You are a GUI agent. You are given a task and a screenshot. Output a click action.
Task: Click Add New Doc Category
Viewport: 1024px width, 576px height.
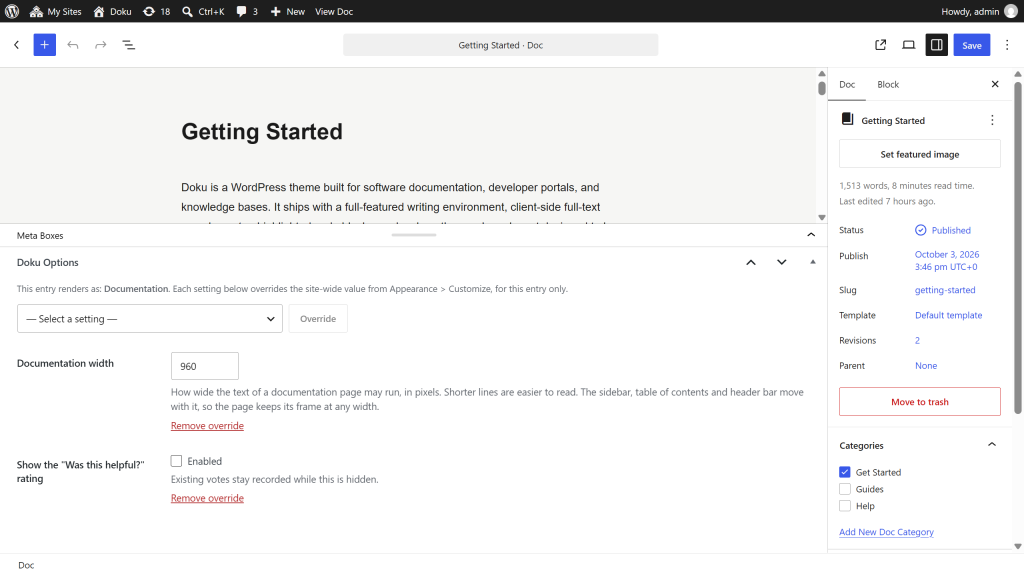coord(886,532)
